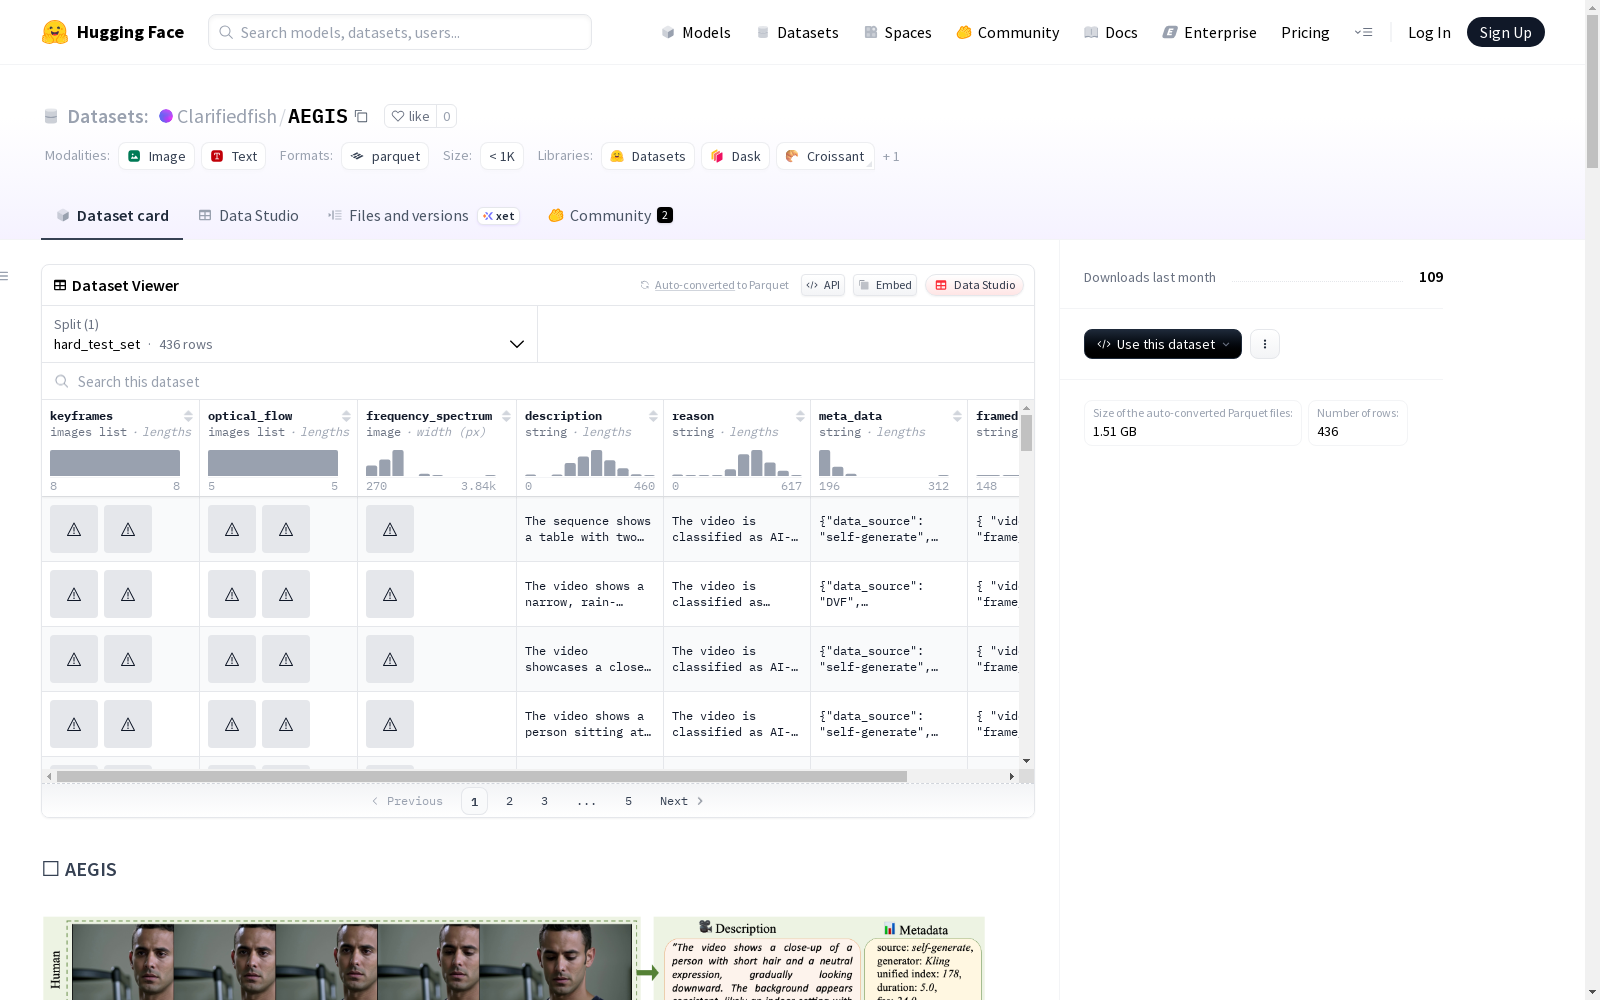1600x1000 pixels.
Task: Select the Datasets library tag
Action: click(648, 156)
